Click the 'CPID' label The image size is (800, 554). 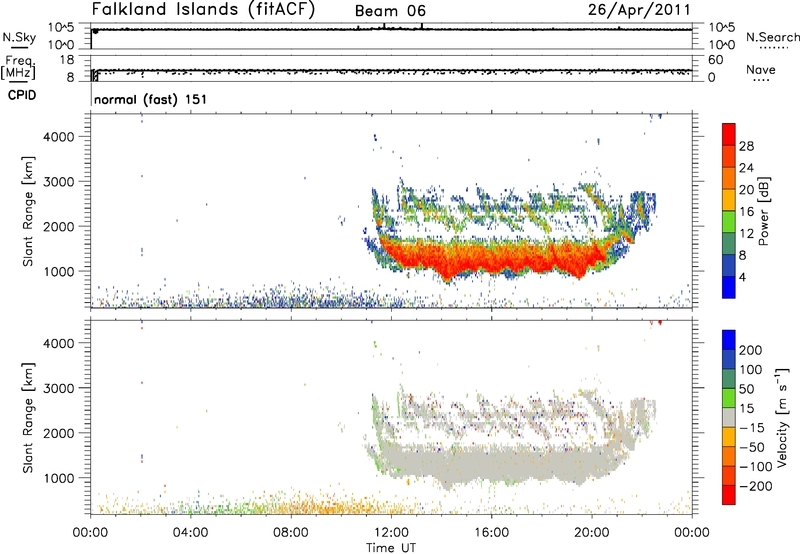point(22,95)
